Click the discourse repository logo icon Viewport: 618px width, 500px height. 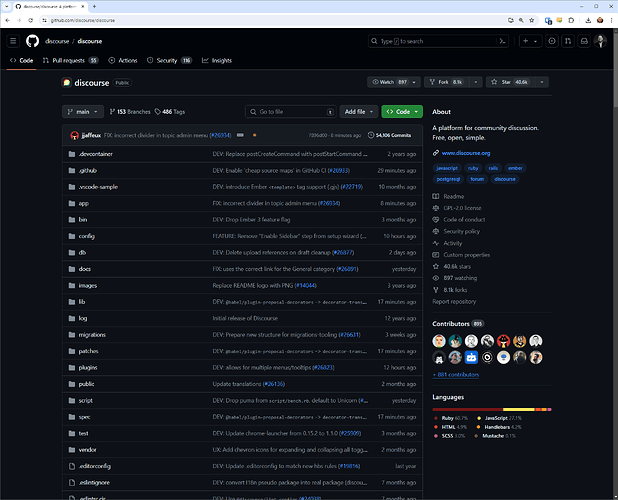click(x=67, y=83)
